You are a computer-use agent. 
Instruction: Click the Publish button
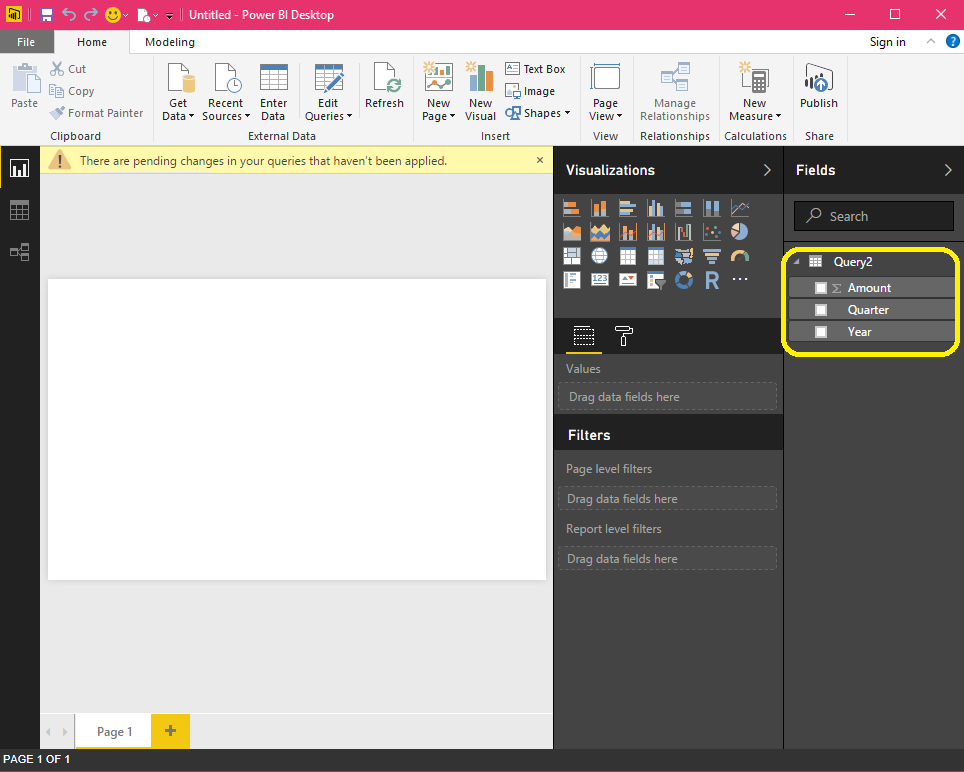pos(818,92)
